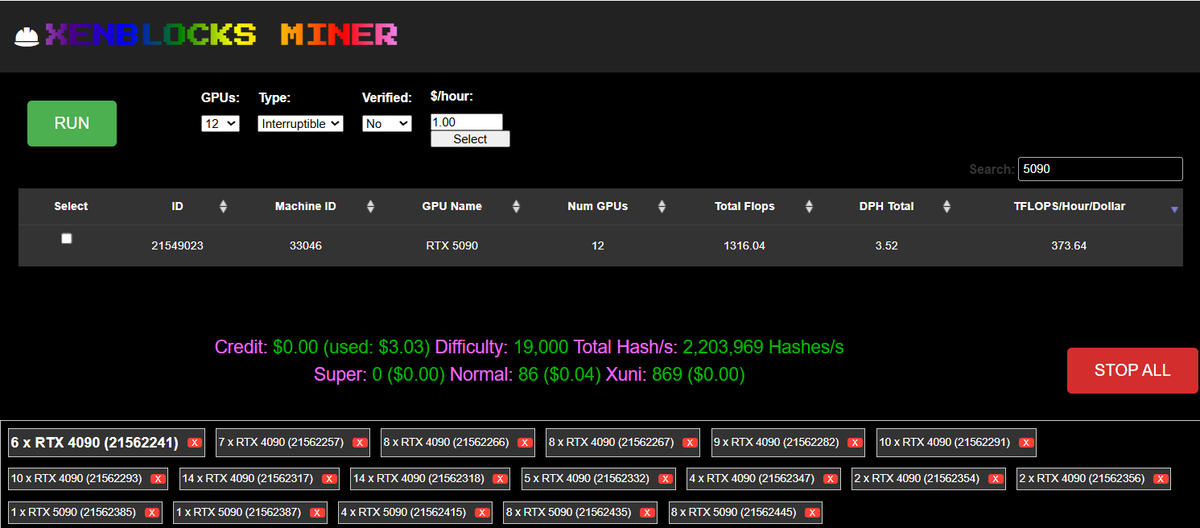The image size is (1200, 528).
Task: Toggle TFLOPS/Hour/Dollar descending sort arrow
Action: click(1174, 209)
